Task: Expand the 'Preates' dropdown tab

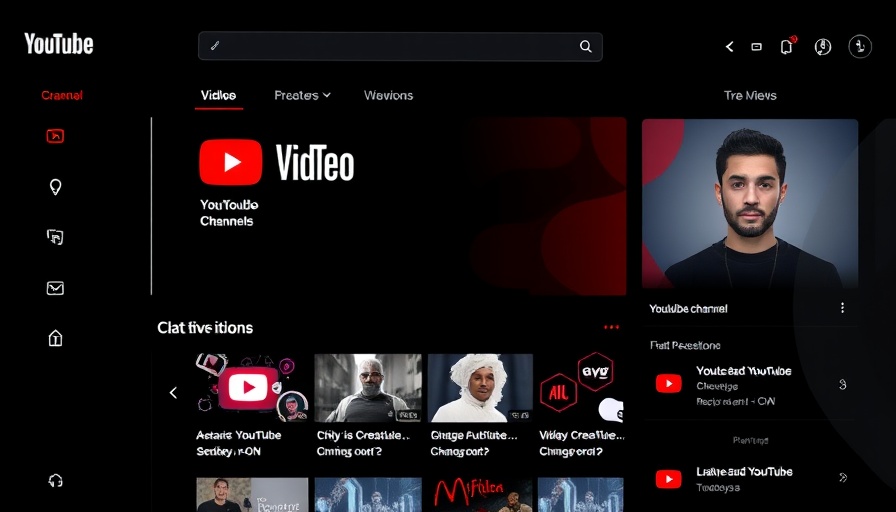Action: pyautogui.click(x=302, y=95)
